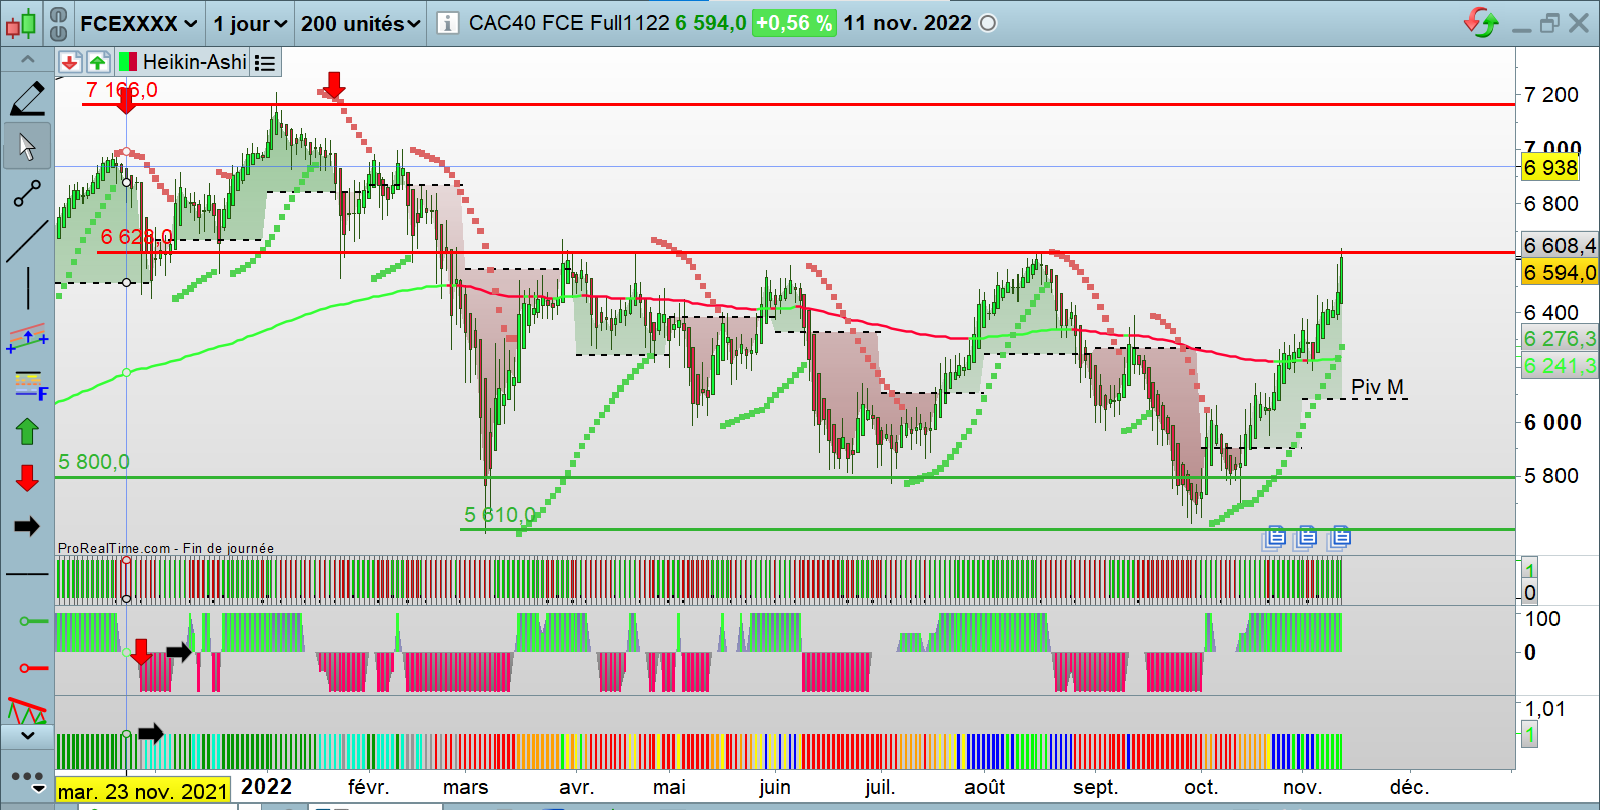
Task: Click the green line style option
Action: [x=32, y=622]
